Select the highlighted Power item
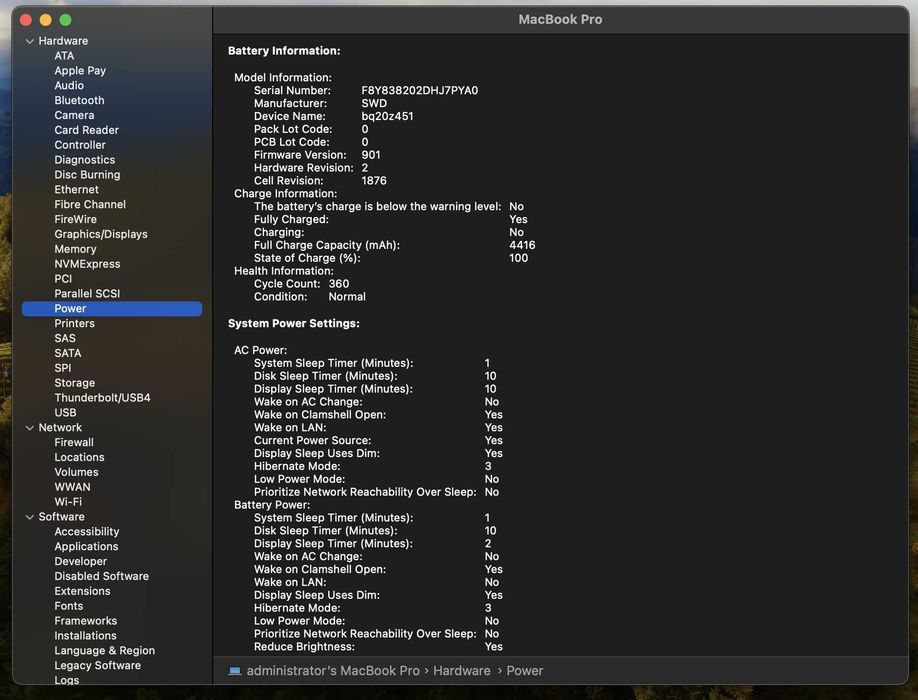The image size is (918, 700). click(112, 308)
